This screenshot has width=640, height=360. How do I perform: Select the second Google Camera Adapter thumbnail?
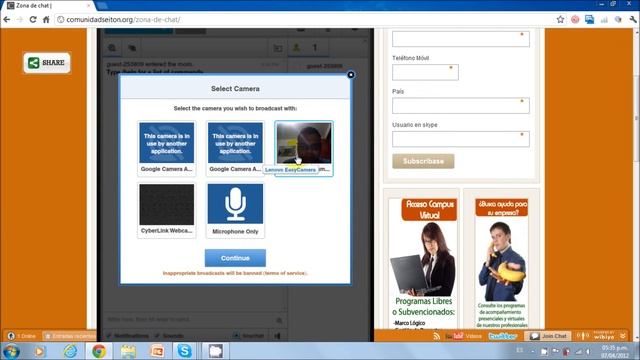[235, 148]
